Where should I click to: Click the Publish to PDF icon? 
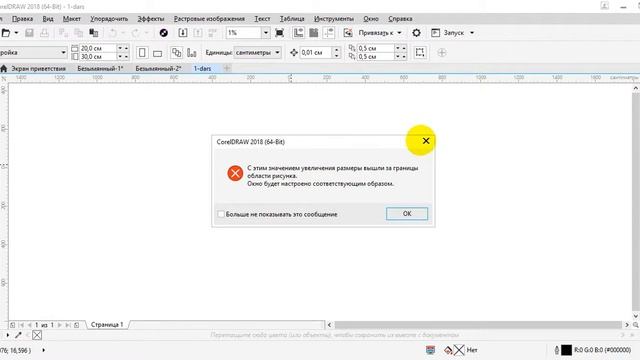point(212,33)
